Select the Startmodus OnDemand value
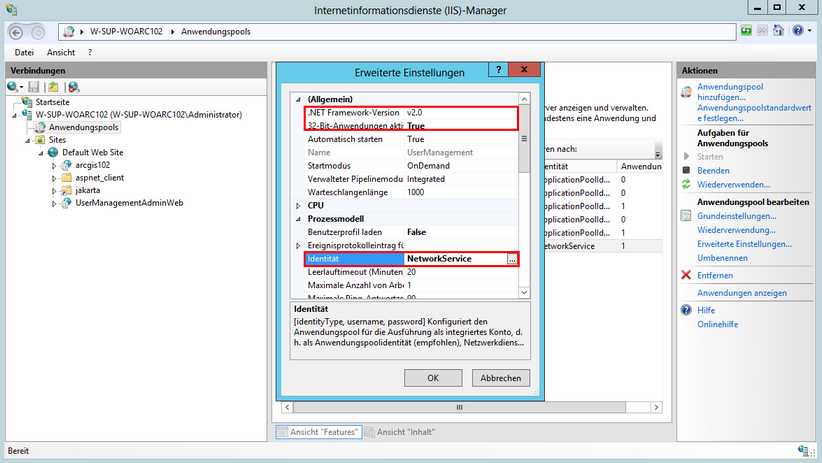 (x=428, y=166)
